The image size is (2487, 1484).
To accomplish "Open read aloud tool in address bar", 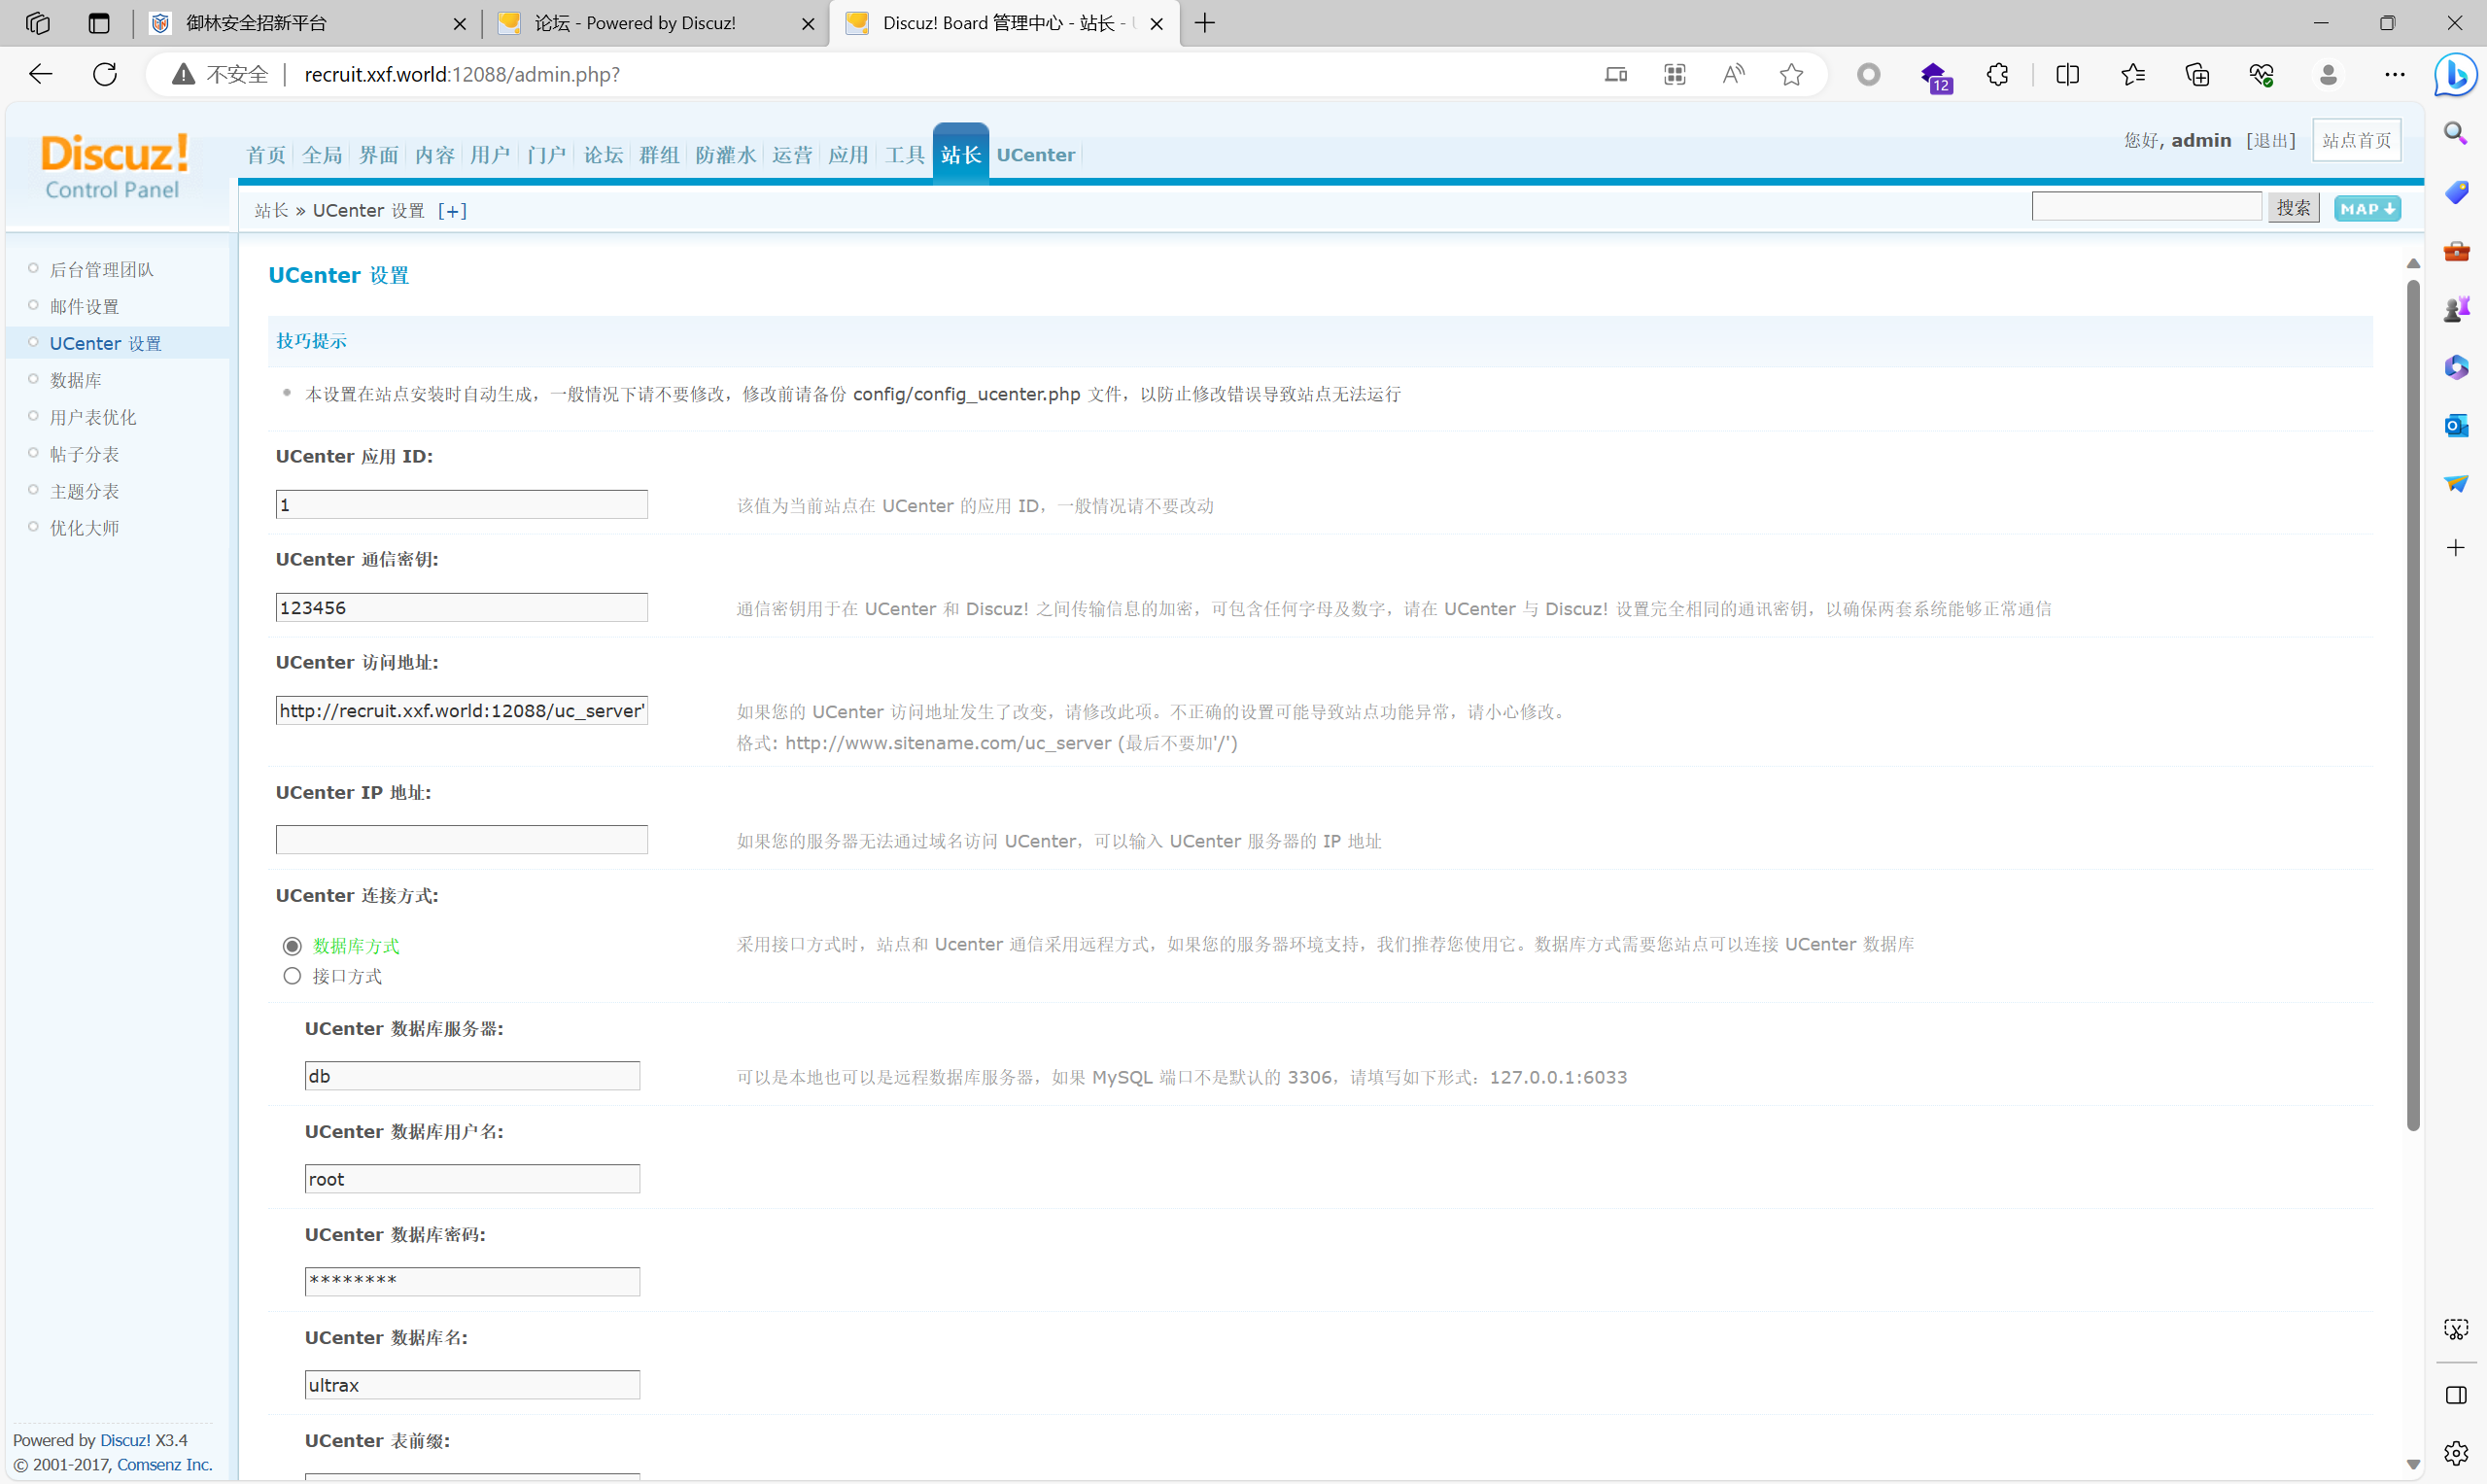I will click(1733, 74).
